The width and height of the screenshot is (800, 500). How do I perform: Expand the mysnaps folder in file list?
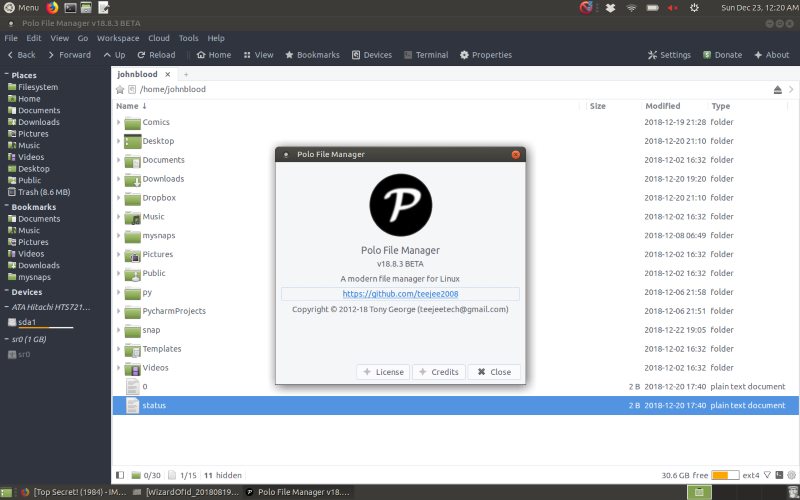(118, 235)
